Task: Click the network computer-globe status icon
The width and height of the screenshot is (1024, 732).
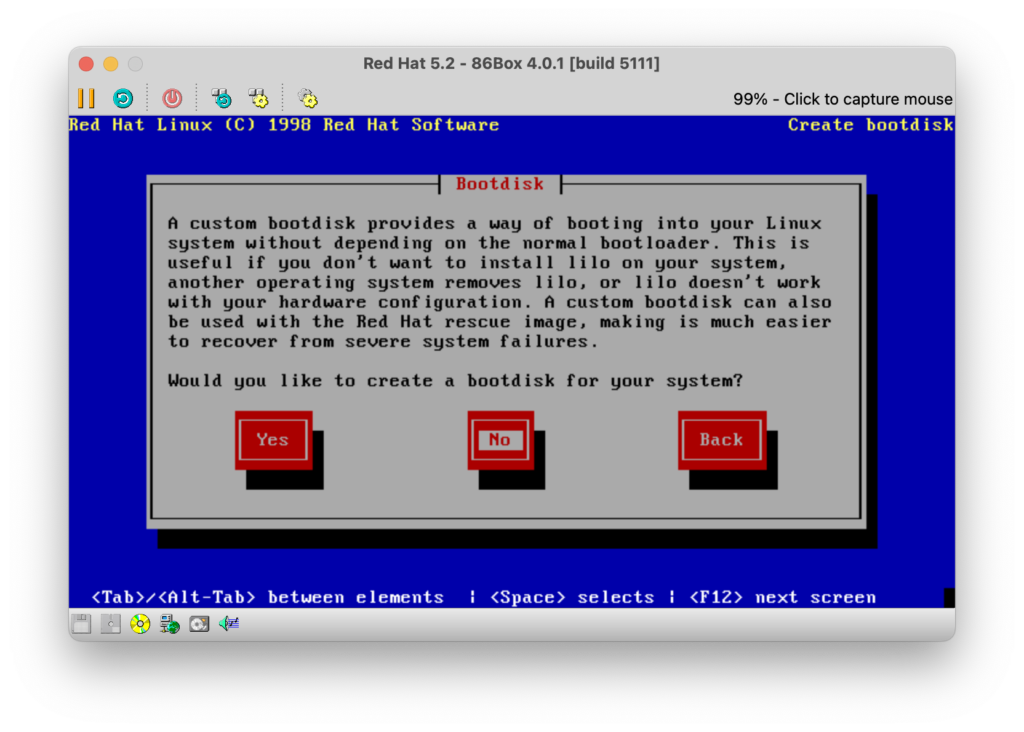Action: [x=170, y=624]
